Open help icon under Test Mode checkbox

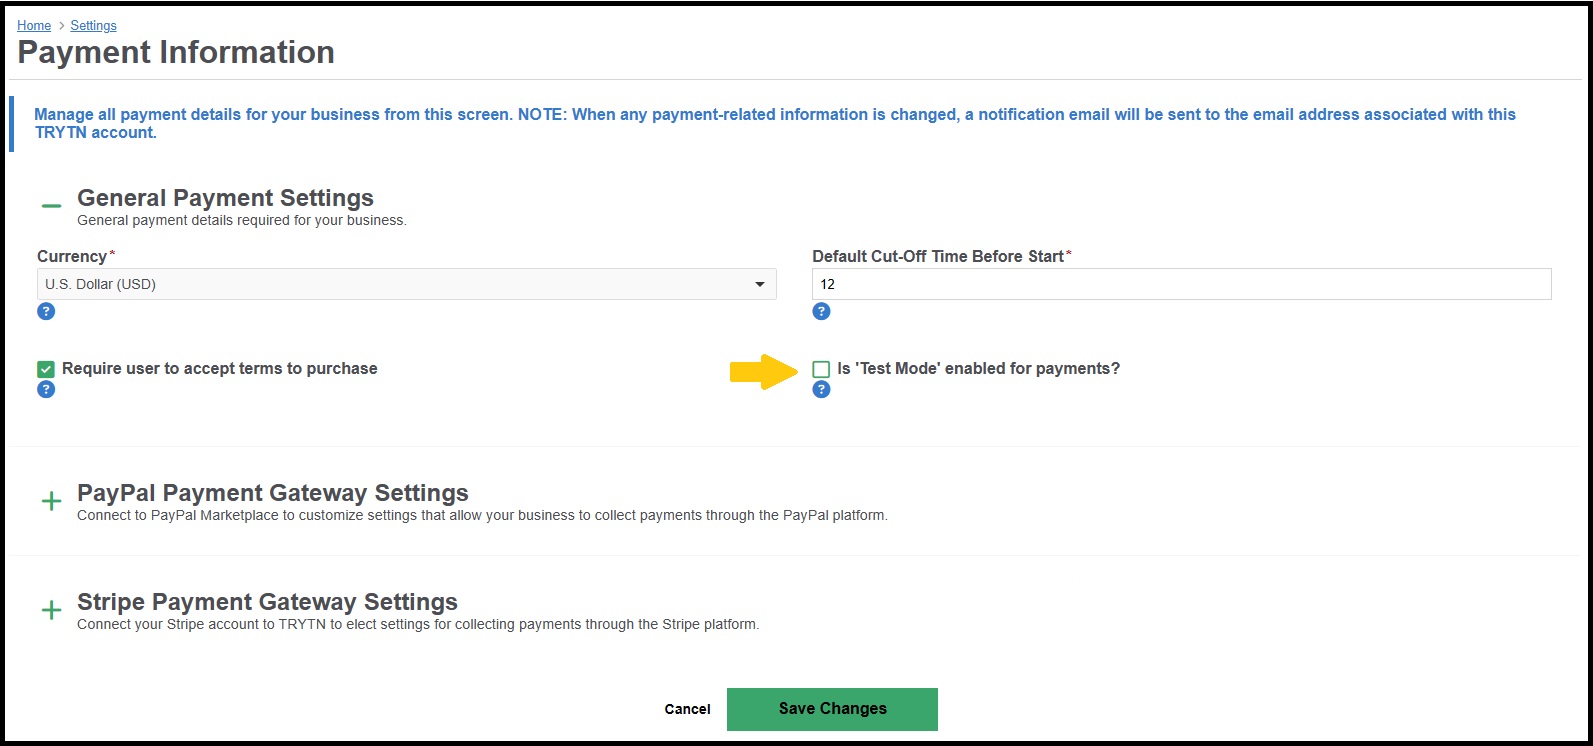coord(821,389)
